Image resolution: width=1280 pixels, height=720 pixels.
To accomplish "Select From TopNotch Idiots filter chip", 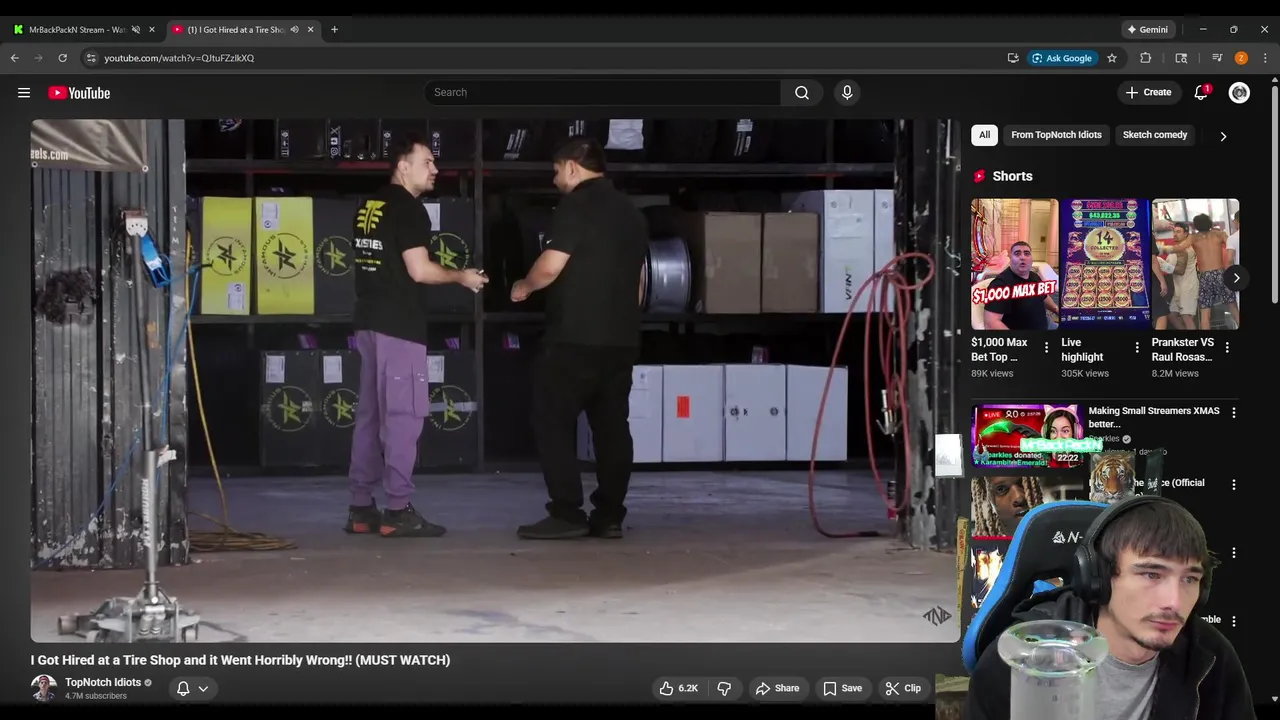I will pyautogui.click(x=1056, y=135).
